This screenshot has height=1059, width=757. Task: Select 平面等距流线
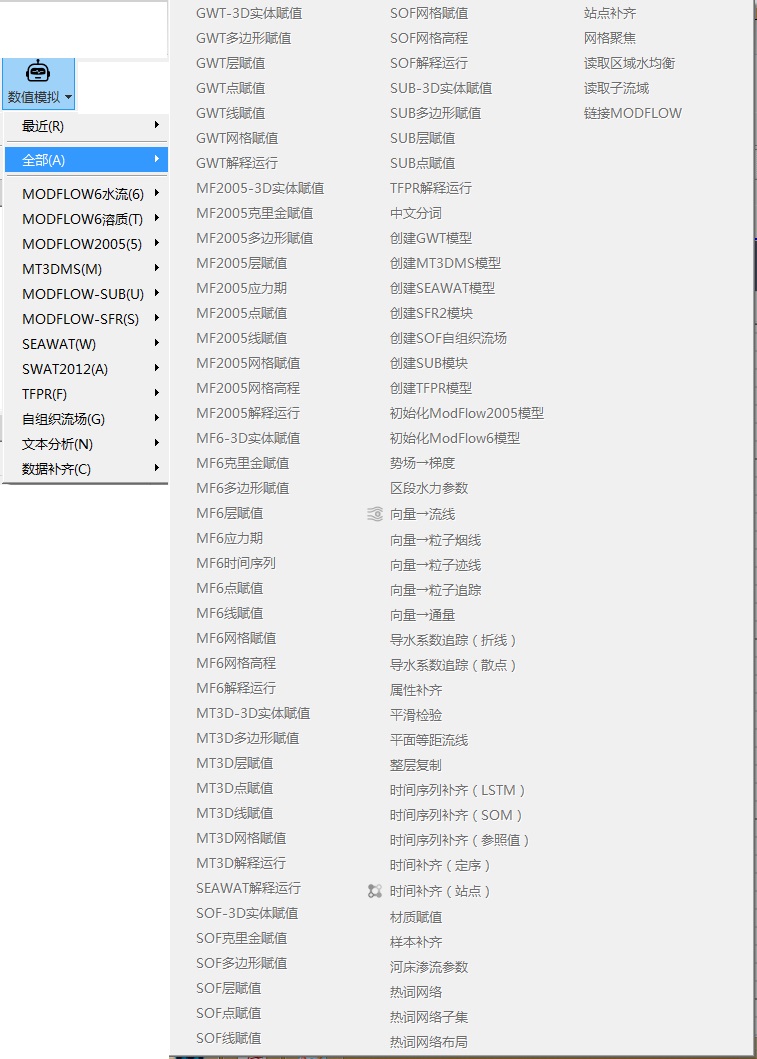pyautogui.click(x=429, y=740)
